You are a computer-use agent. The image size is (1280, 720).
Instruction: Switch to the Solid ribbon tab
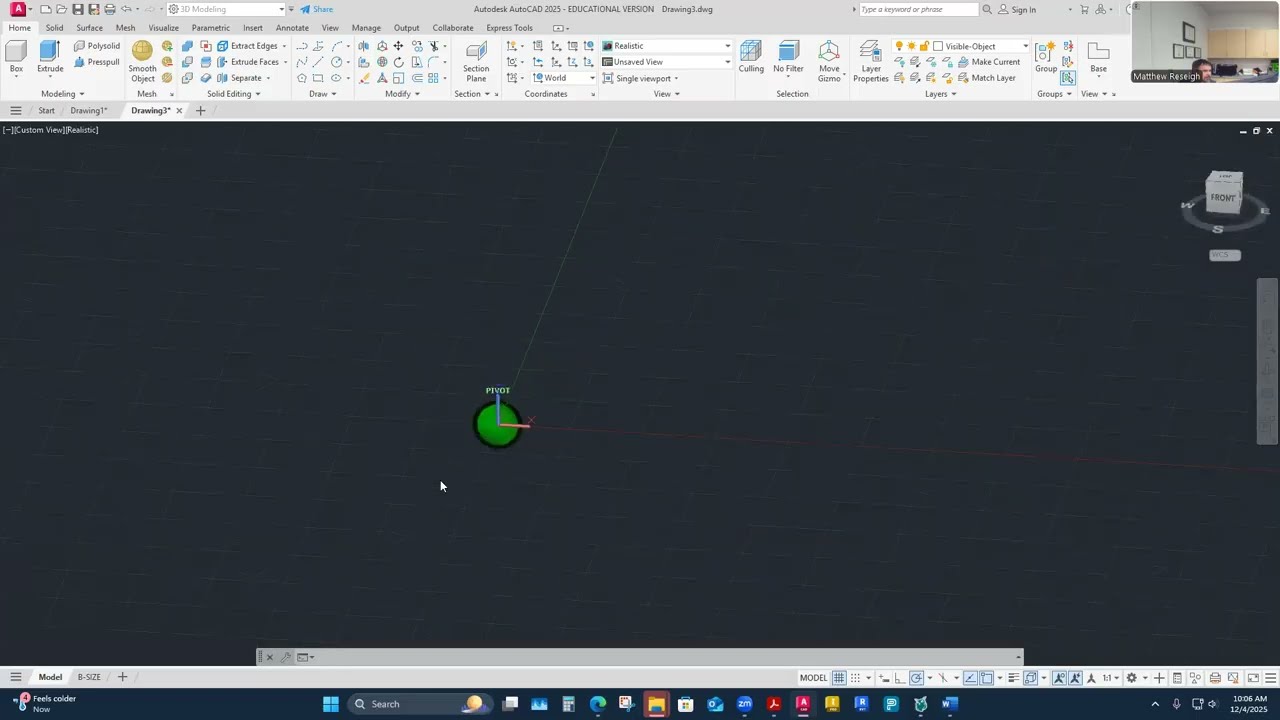coord(54,28)
